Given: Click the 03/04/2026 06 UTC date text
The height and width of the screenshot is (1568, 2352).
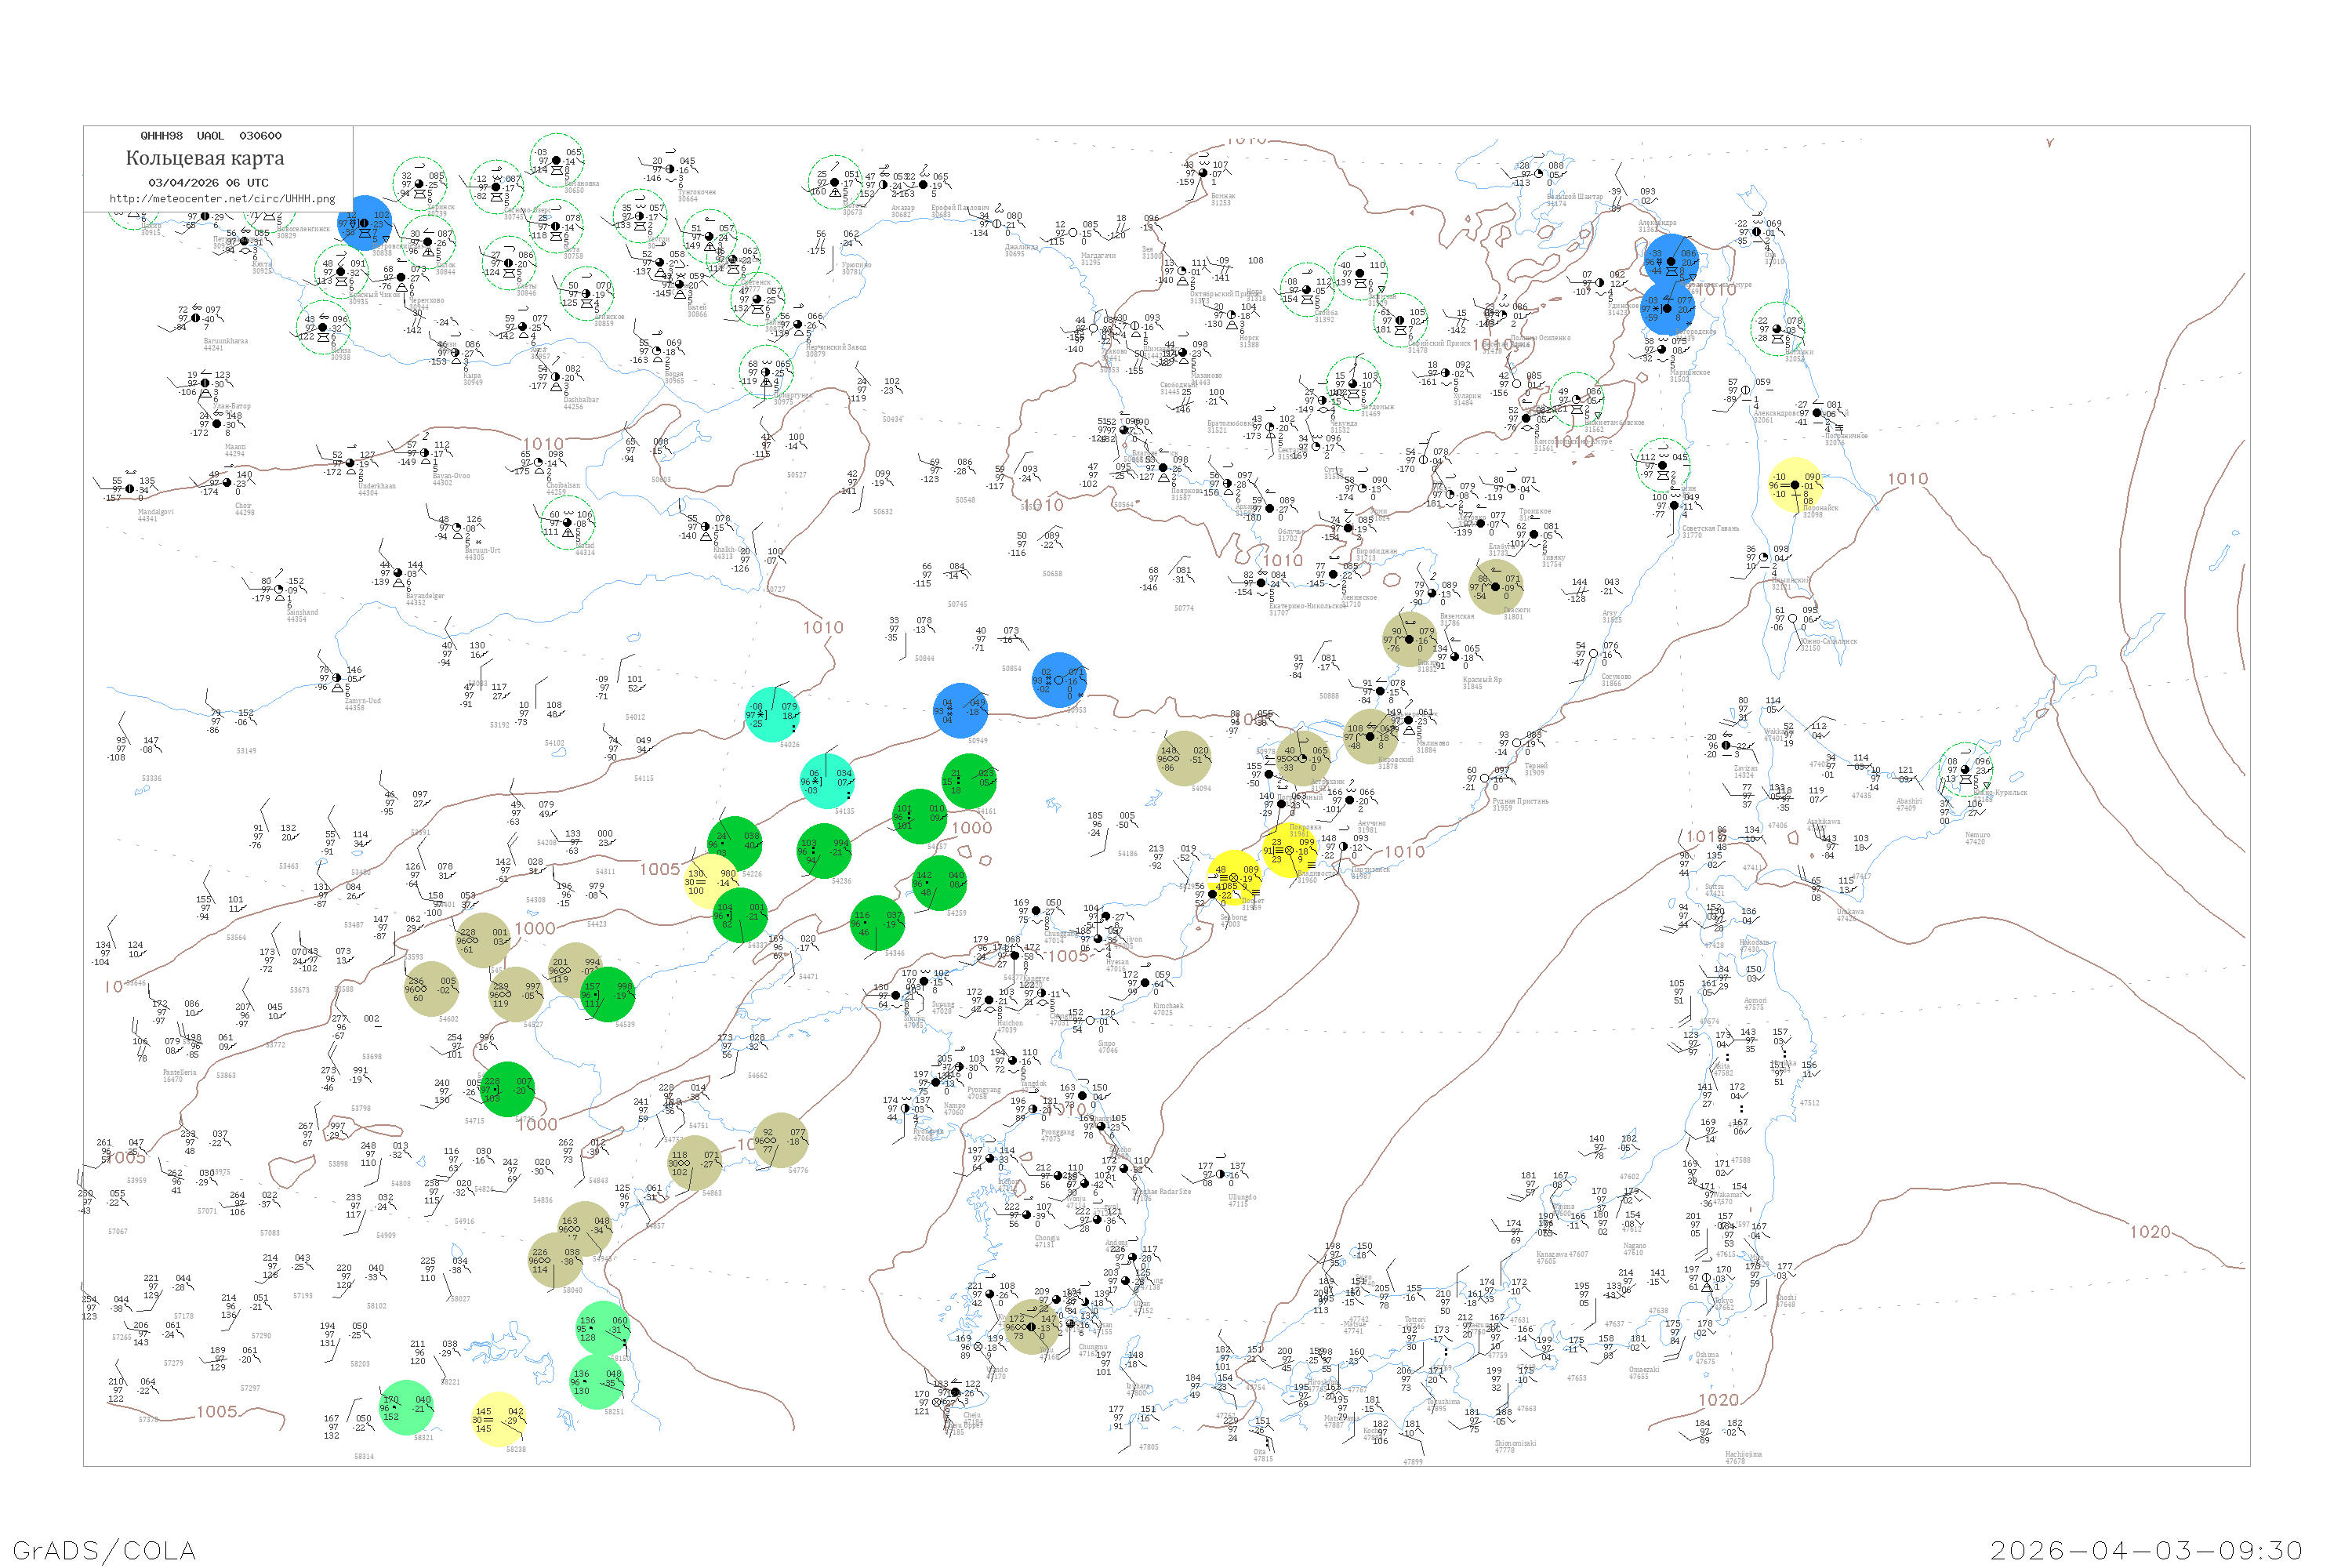Looking at the screenshot, I should pyautogui.click(x=208, y=182).
